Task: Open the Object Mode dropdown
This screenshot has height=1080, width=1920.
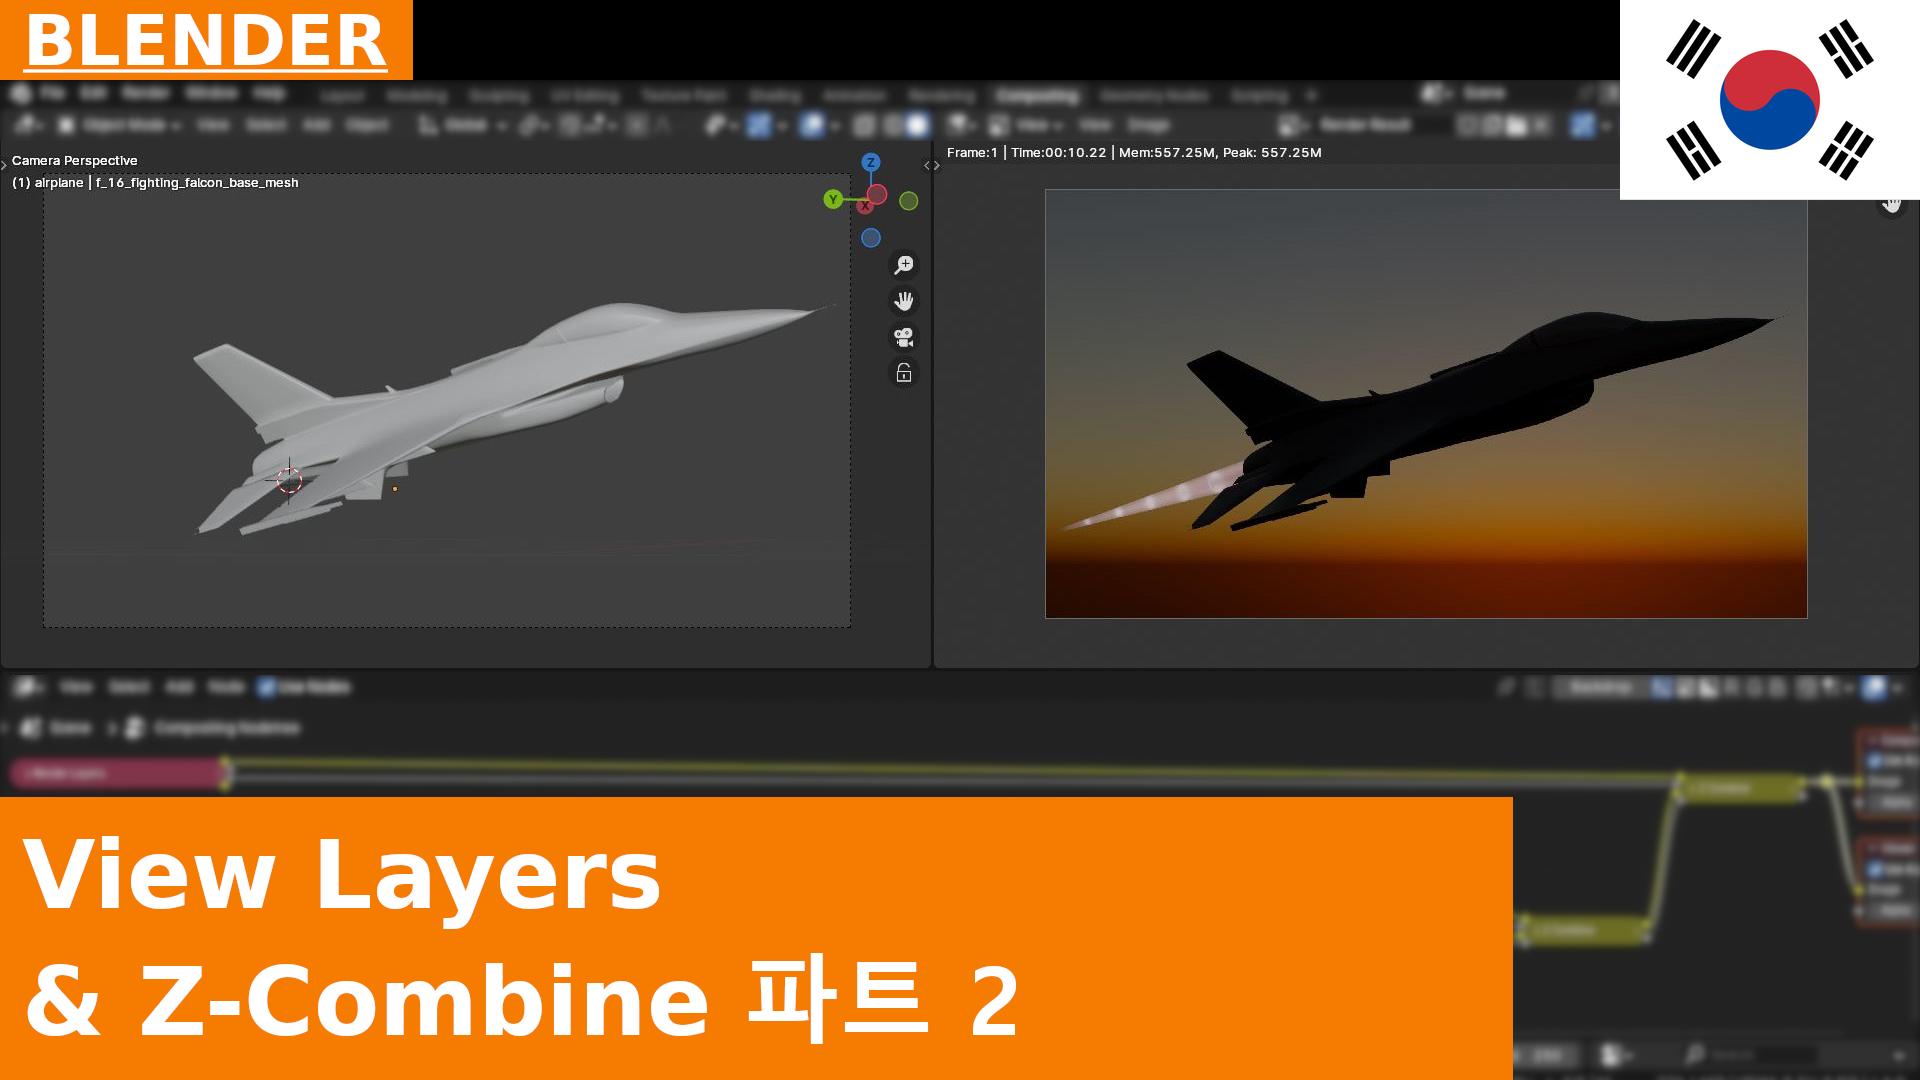Action: coord(119,125)
